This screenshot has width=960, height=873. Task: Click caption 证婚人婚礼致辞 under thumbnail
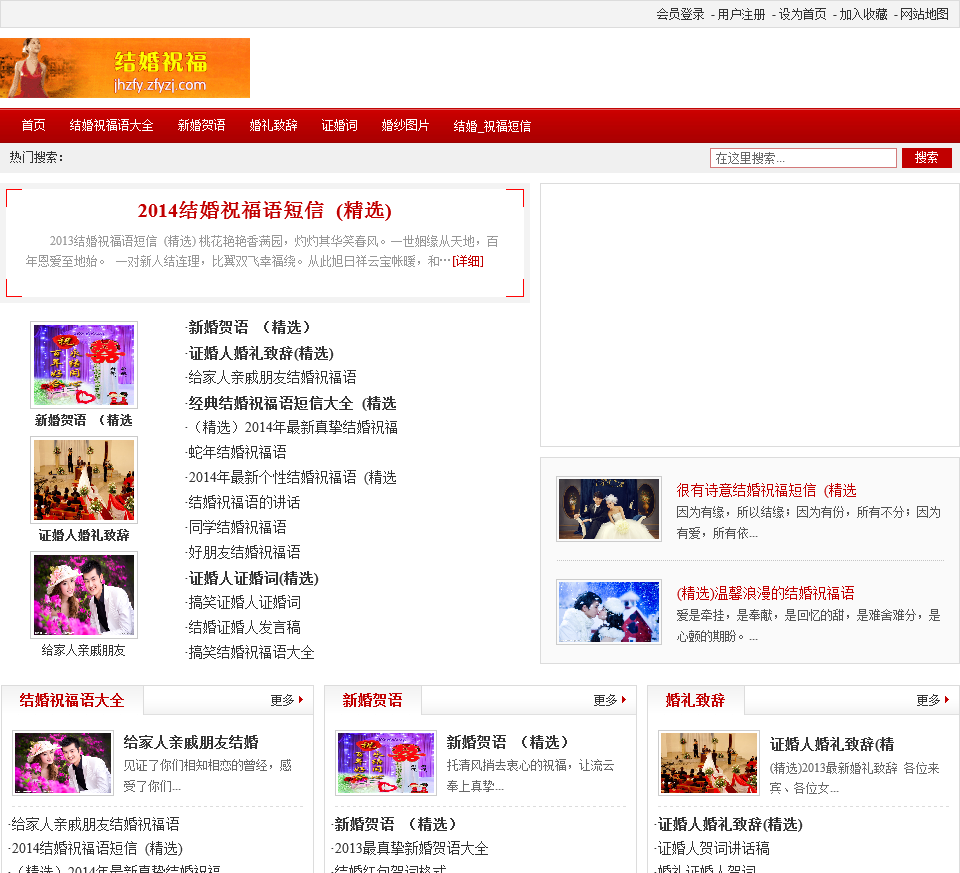point(84,536)
